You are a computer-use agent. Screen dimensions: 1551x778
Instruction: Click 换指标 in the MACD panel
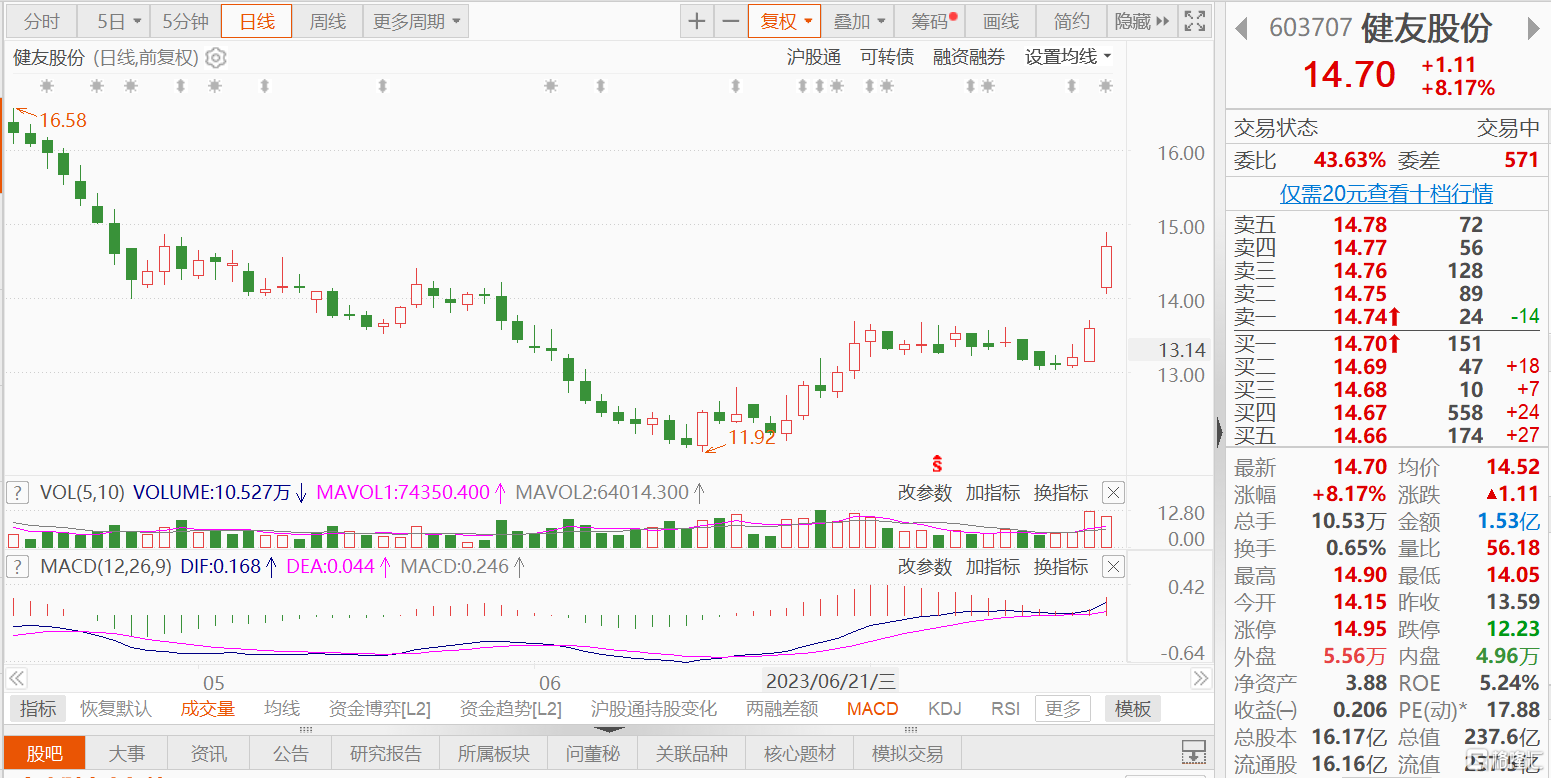pyautogui.click(x=1060, y=567)
